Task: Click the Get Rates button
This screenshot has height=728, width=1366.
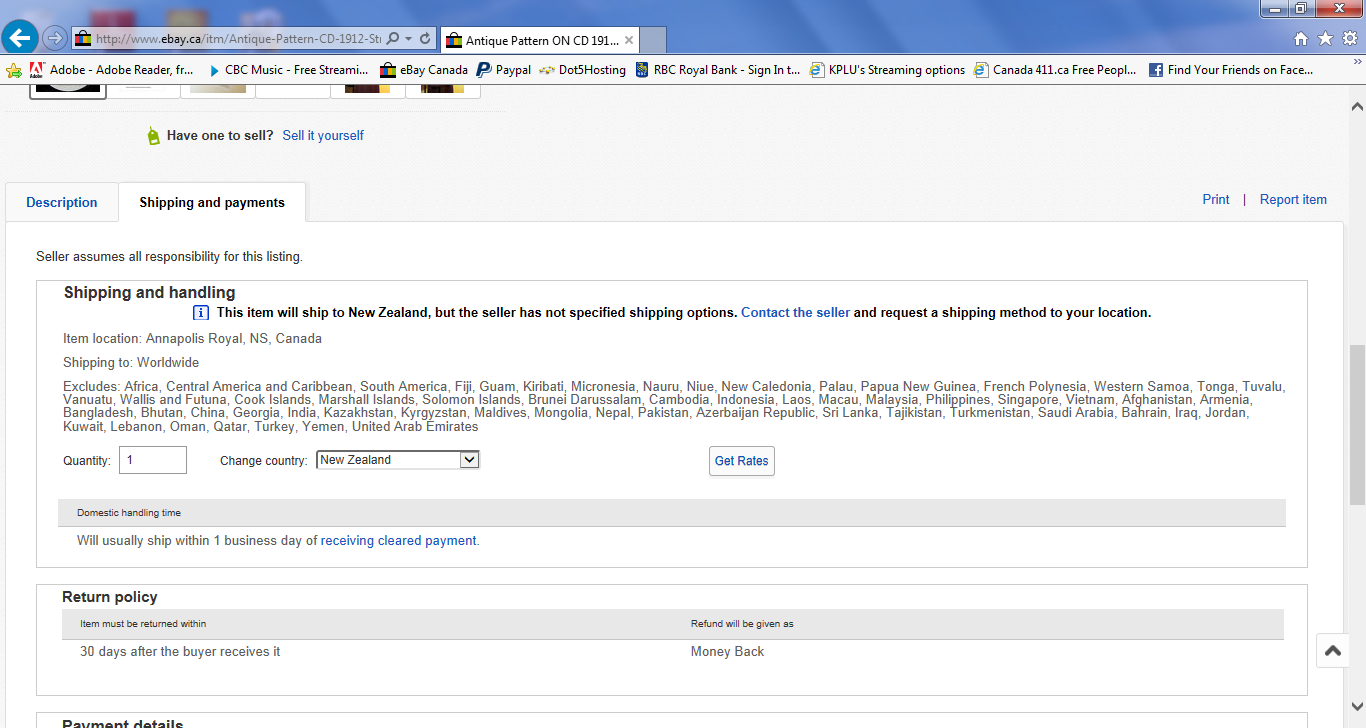Action: coord(742,461)
